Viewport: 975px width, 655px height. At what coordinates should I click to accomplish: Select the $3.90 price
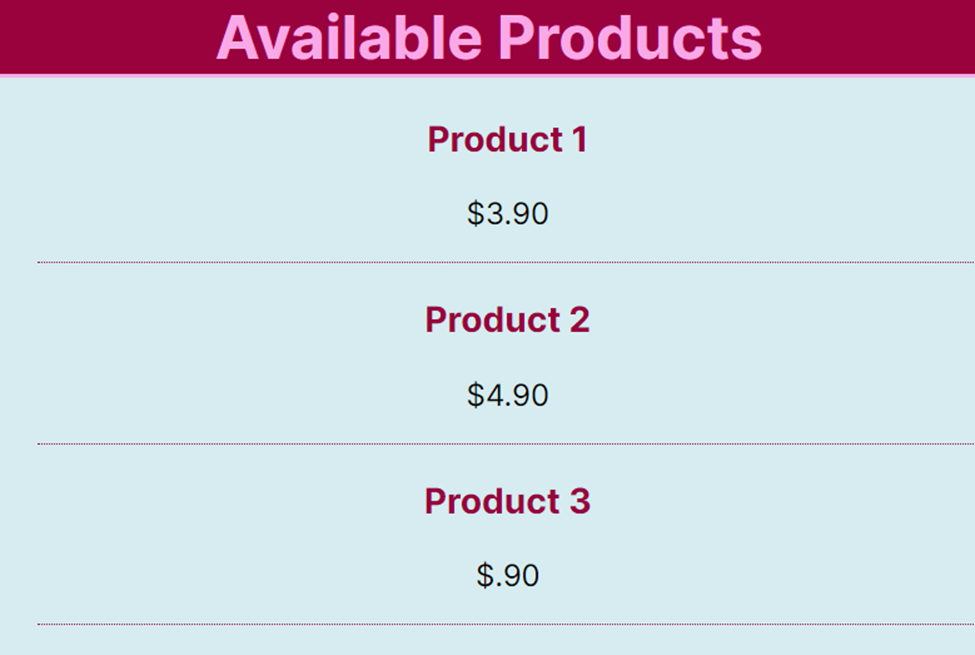[x=508, y=213]
